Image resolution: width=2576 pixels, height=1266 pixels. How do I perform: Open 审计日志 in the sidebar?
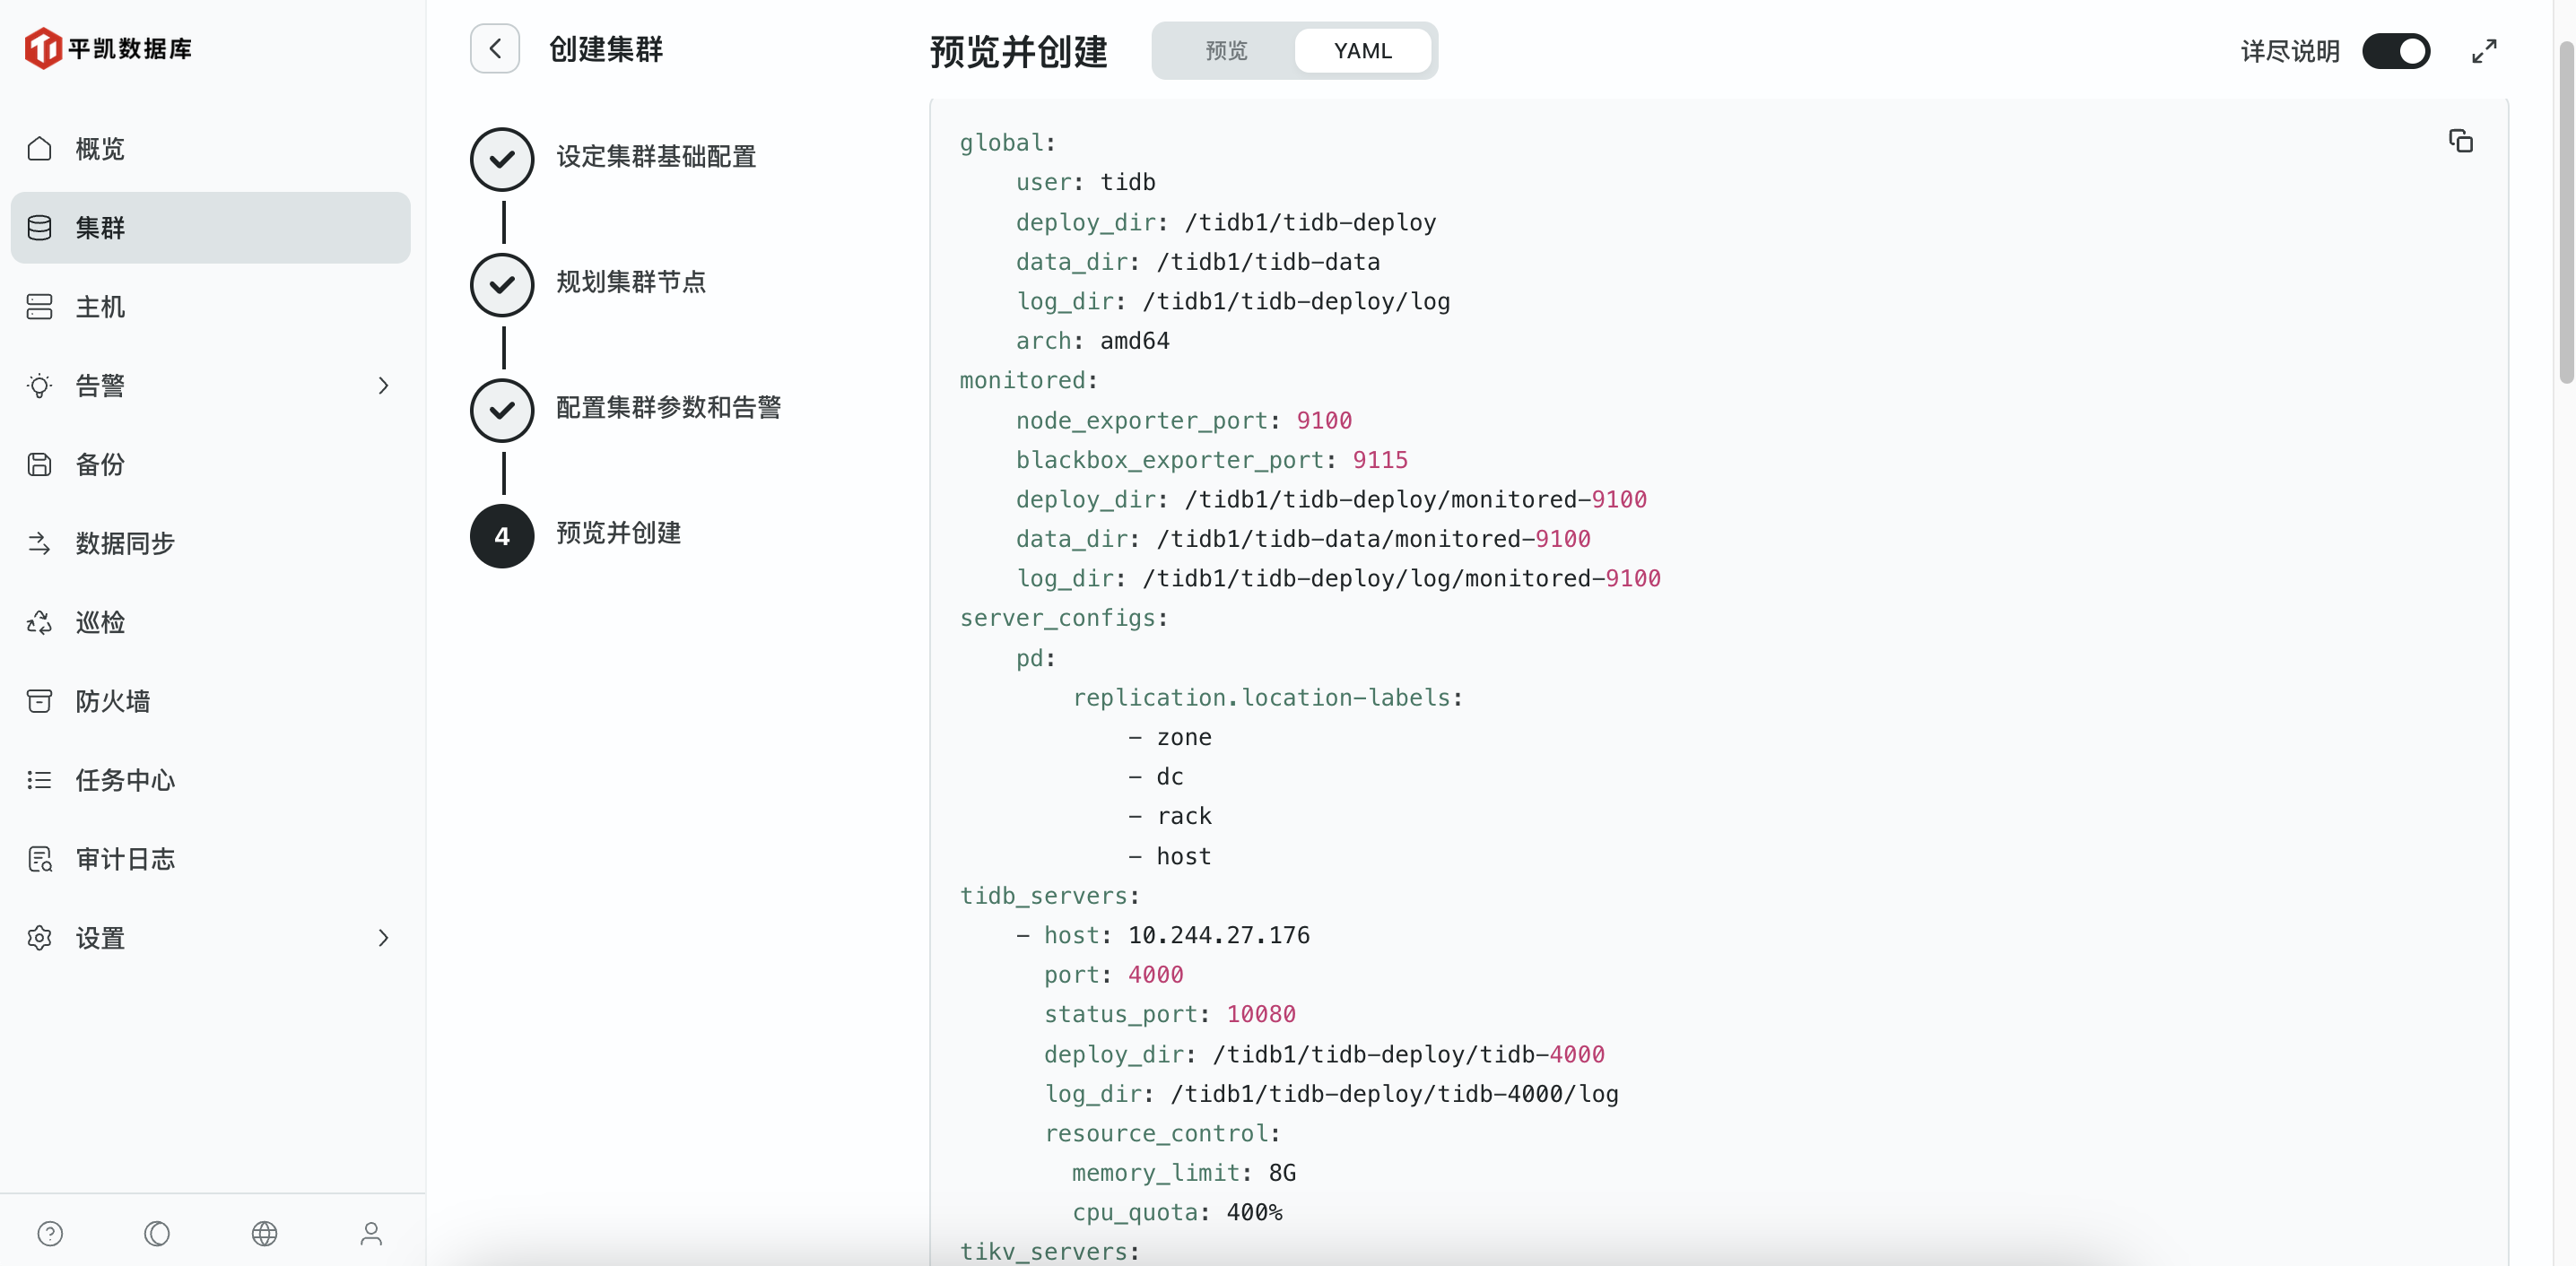click(x=125, y=859)
